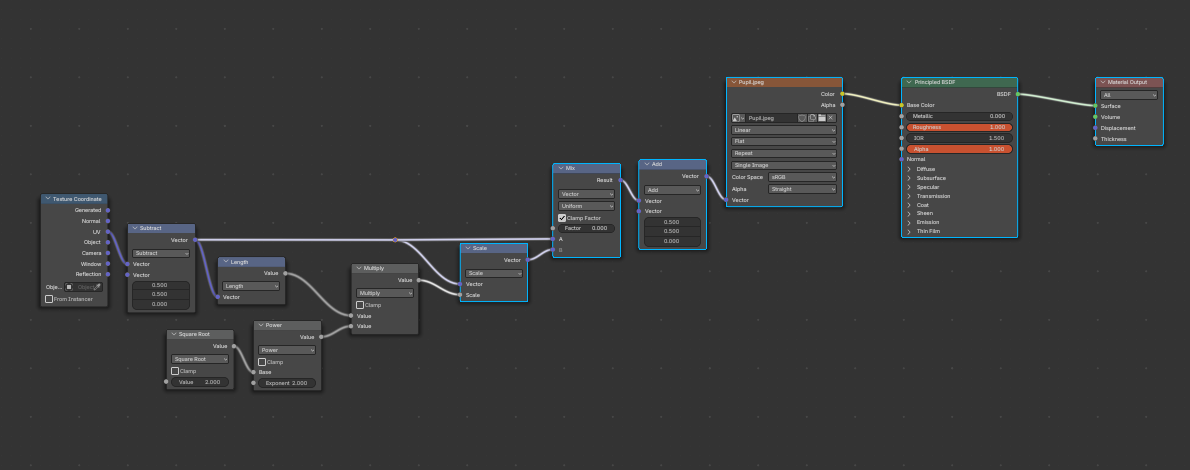Click the Mix Factor field
1190x470 pixels.
(587, 228)
